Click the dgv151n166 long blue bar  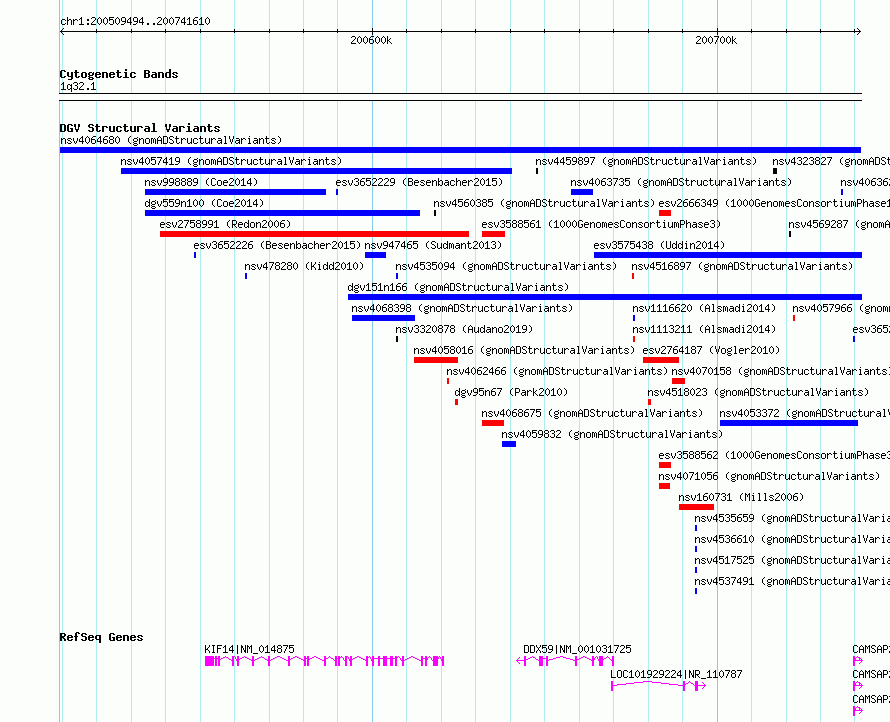(x=605, y=297)
